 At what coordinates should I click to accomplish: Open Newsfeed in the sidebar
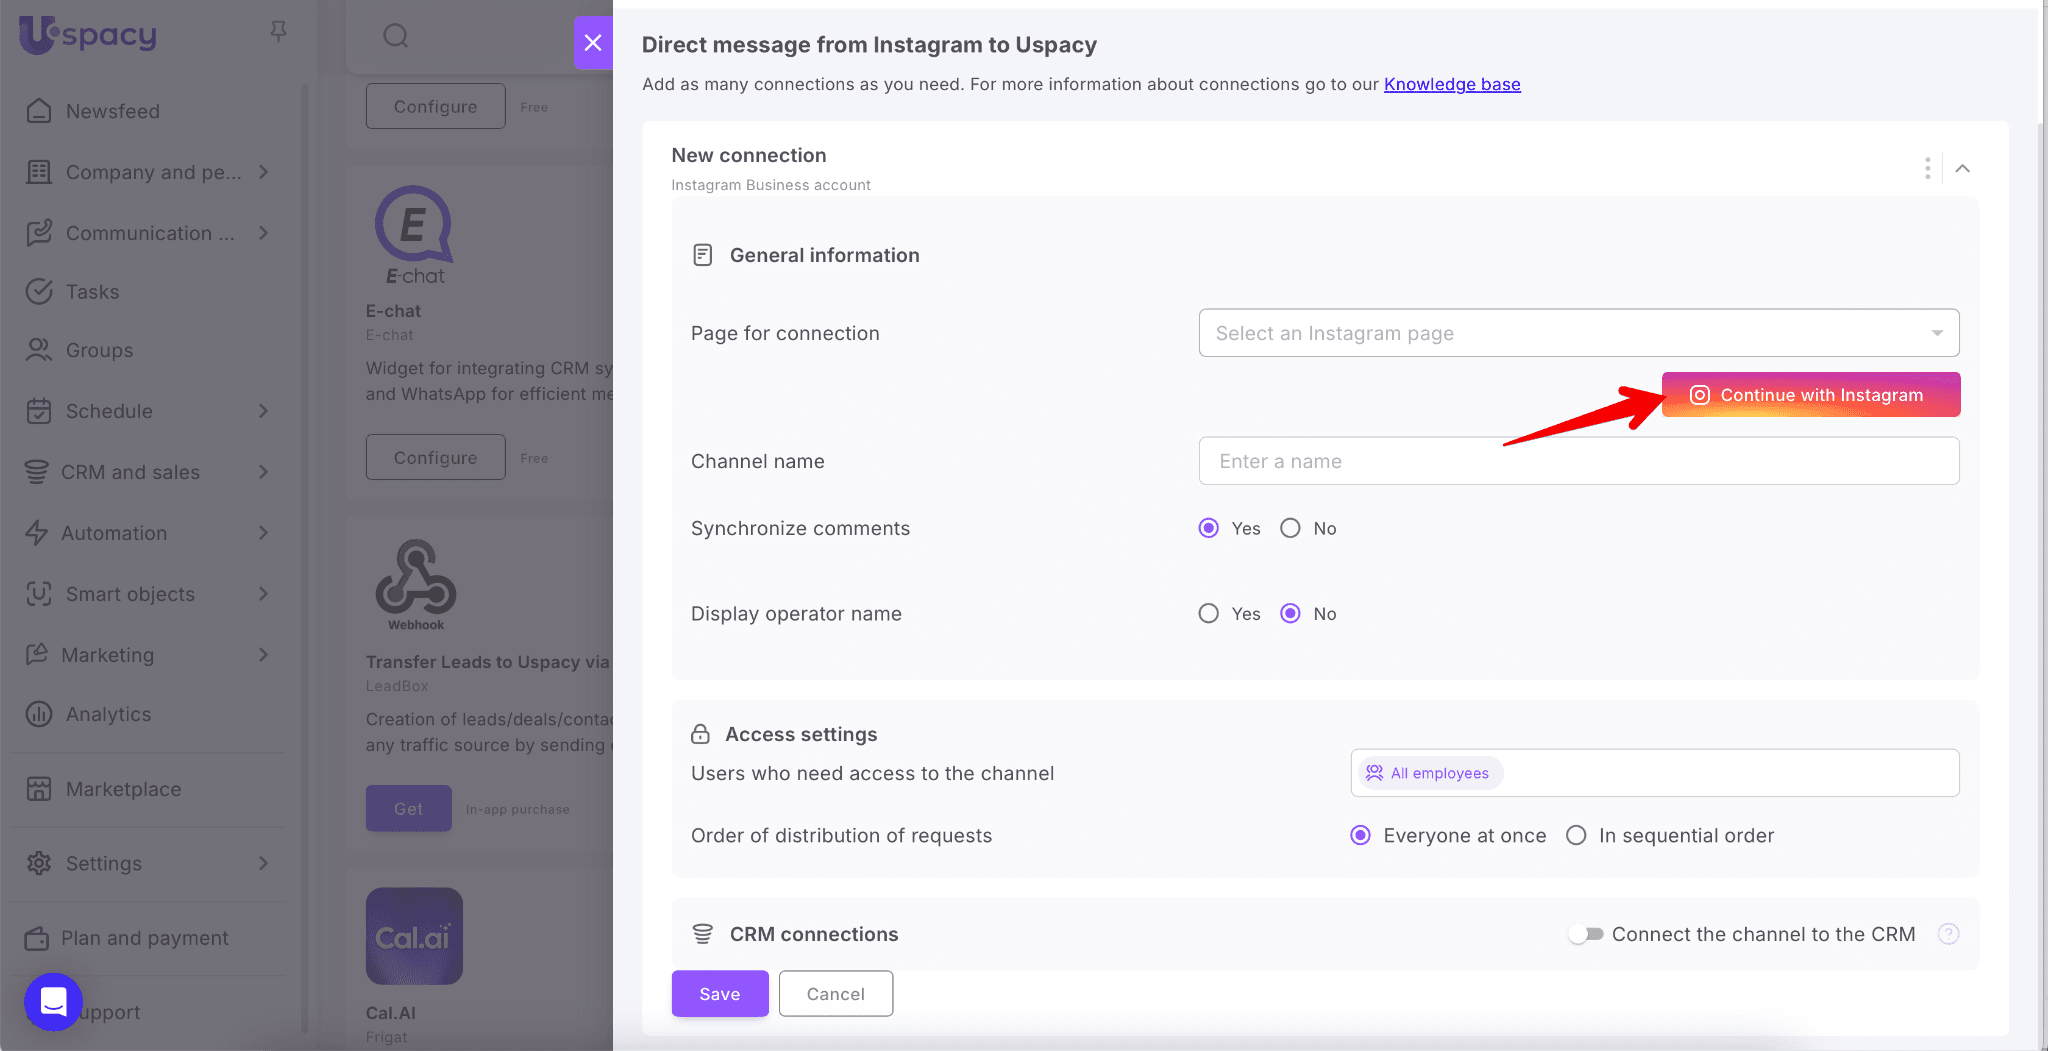click(x=112, y=111)
